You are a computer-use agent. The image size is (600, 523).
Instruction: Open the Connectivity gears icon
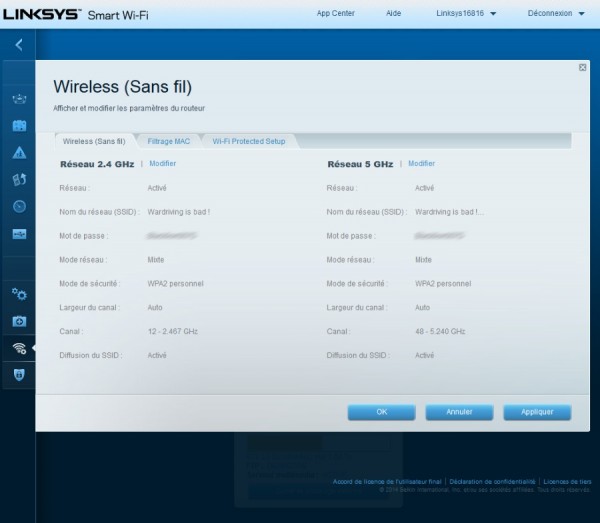18,294
